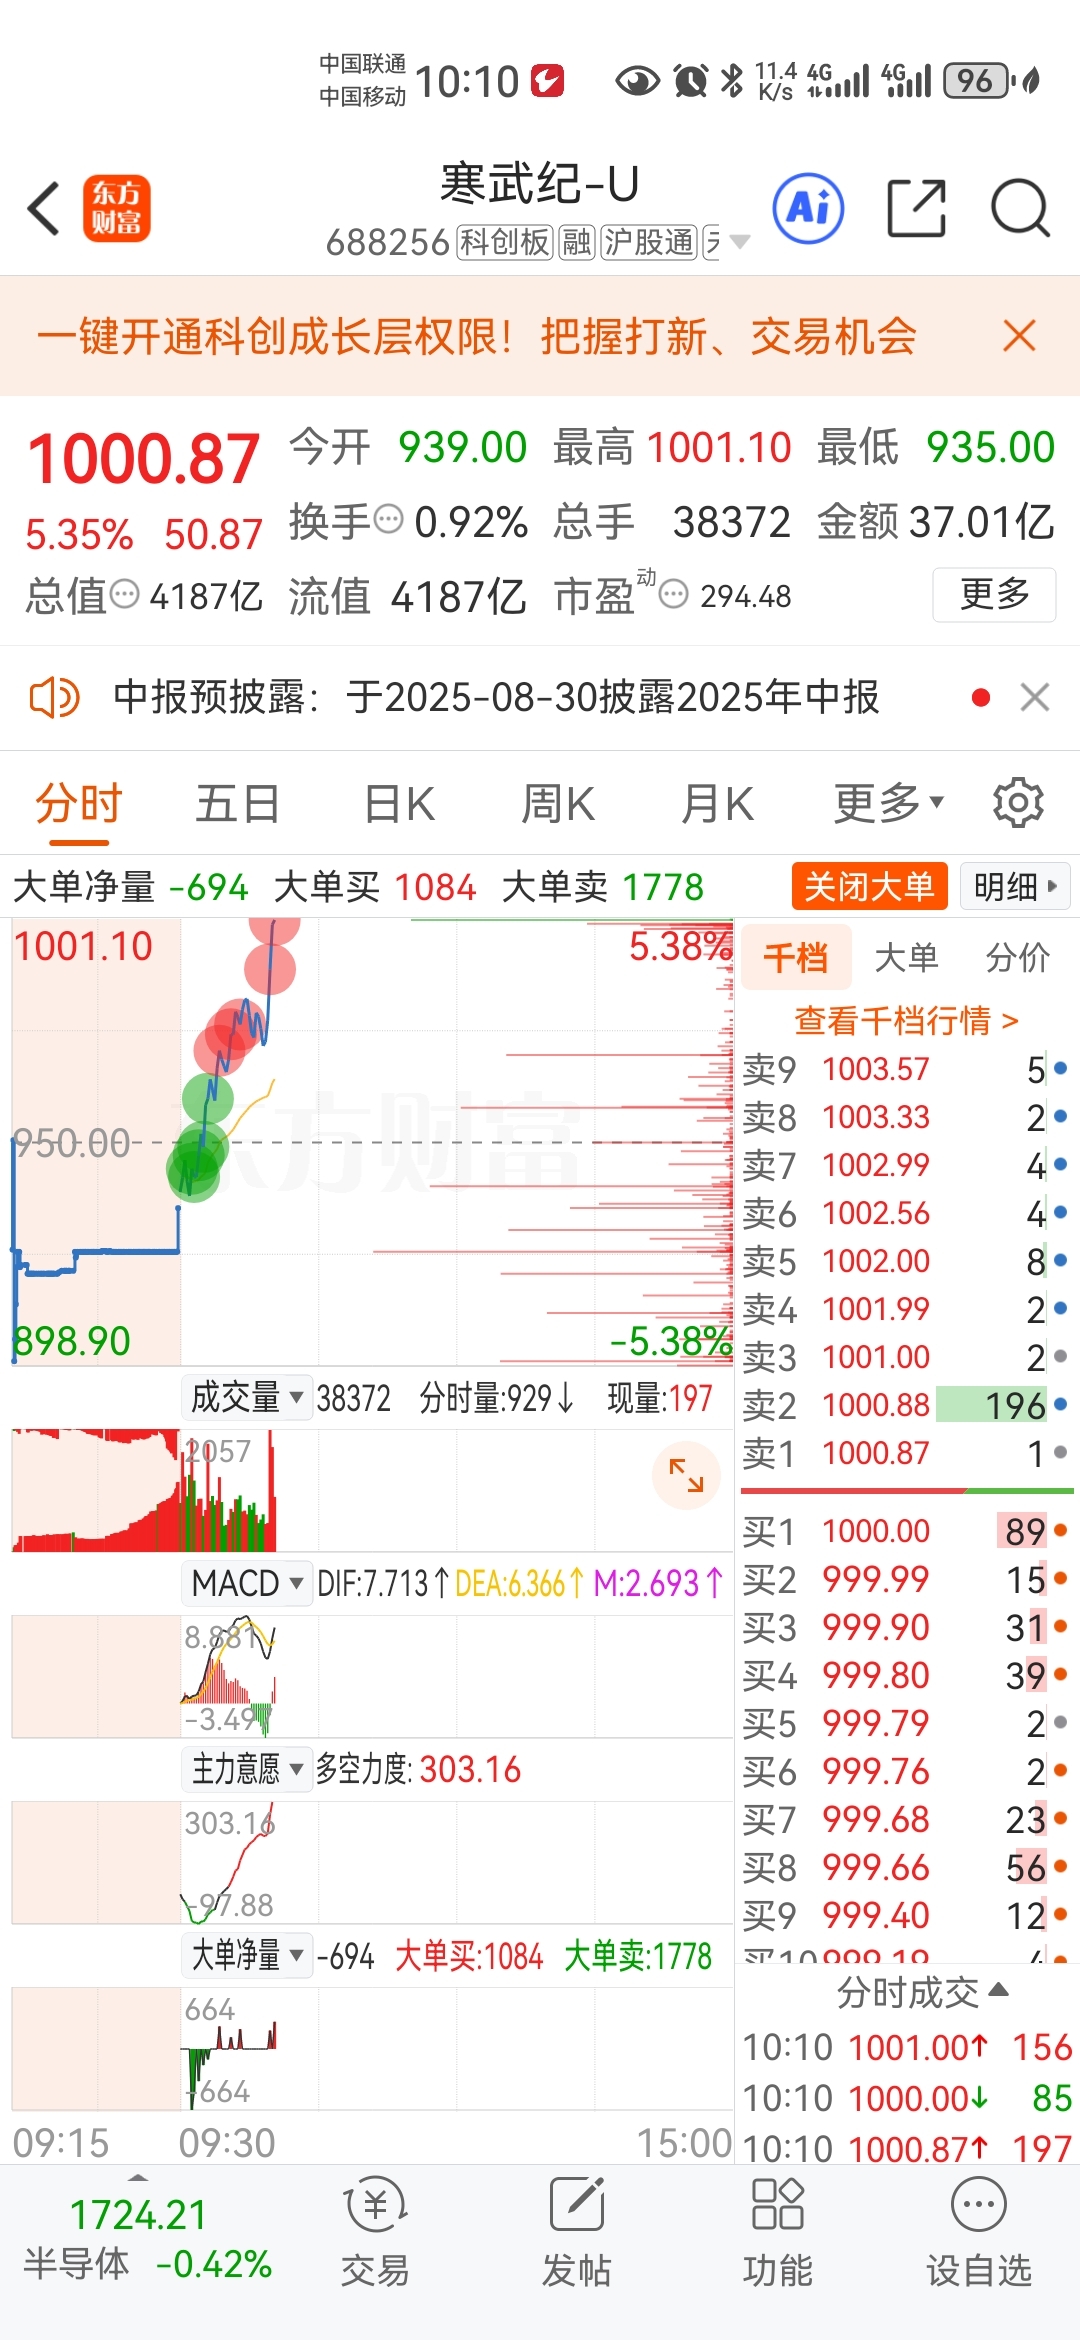Tap the 卖5 1002.00 row

906,1260
